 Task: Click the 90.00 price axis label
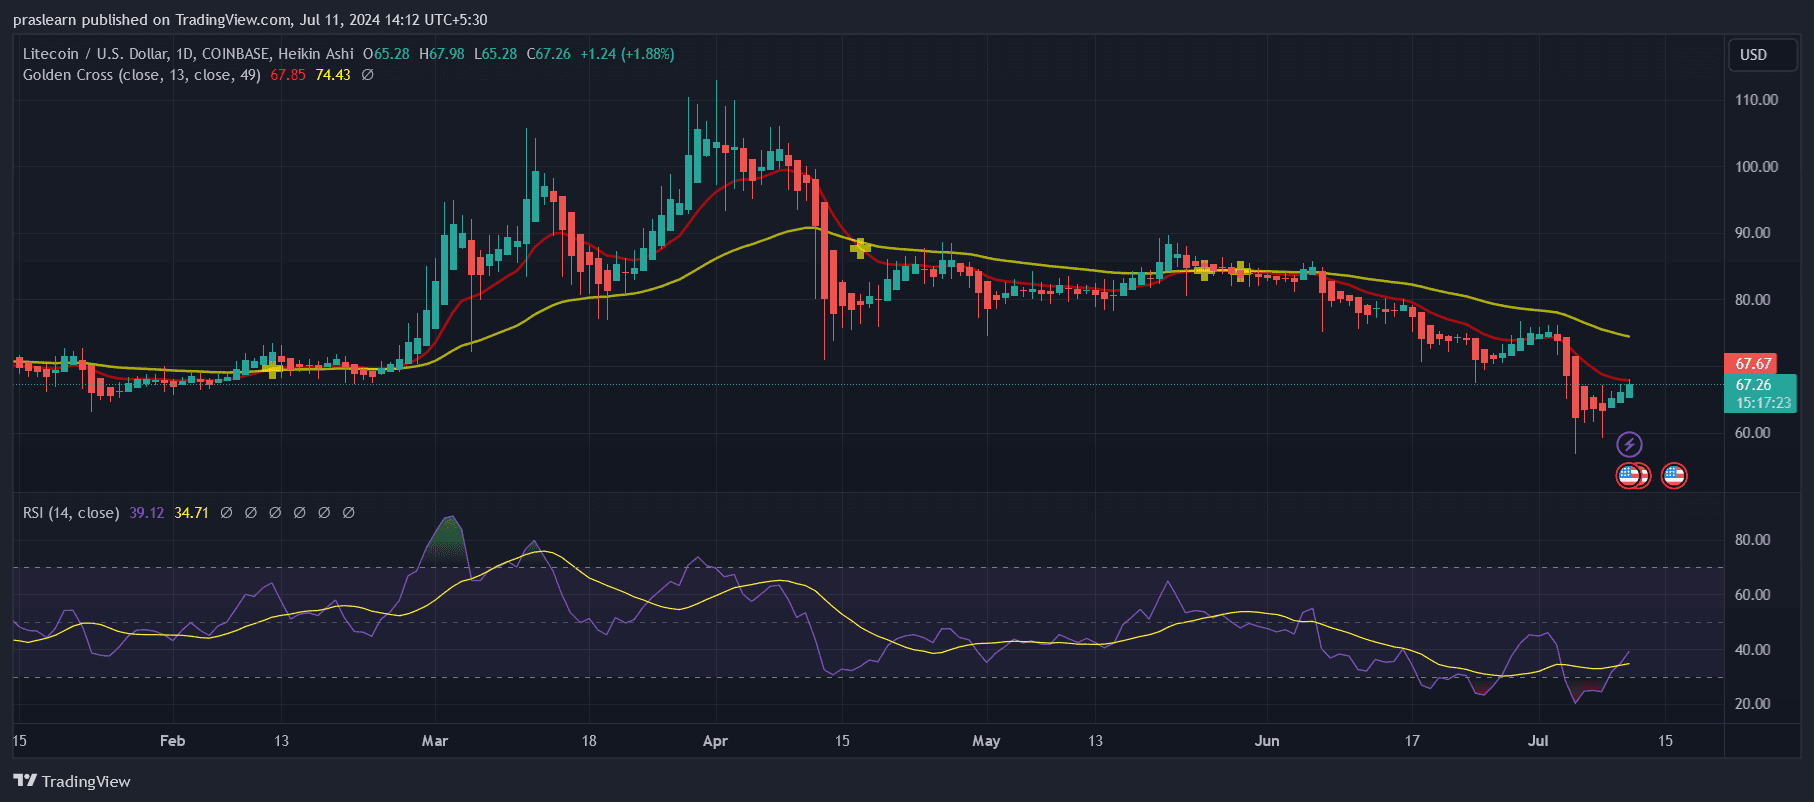click(x=1753, y=233)
